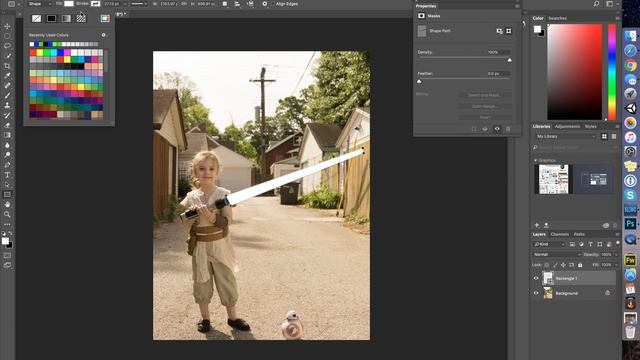
Task: Toggle the layer filter switch
Action: click(618, 243)
